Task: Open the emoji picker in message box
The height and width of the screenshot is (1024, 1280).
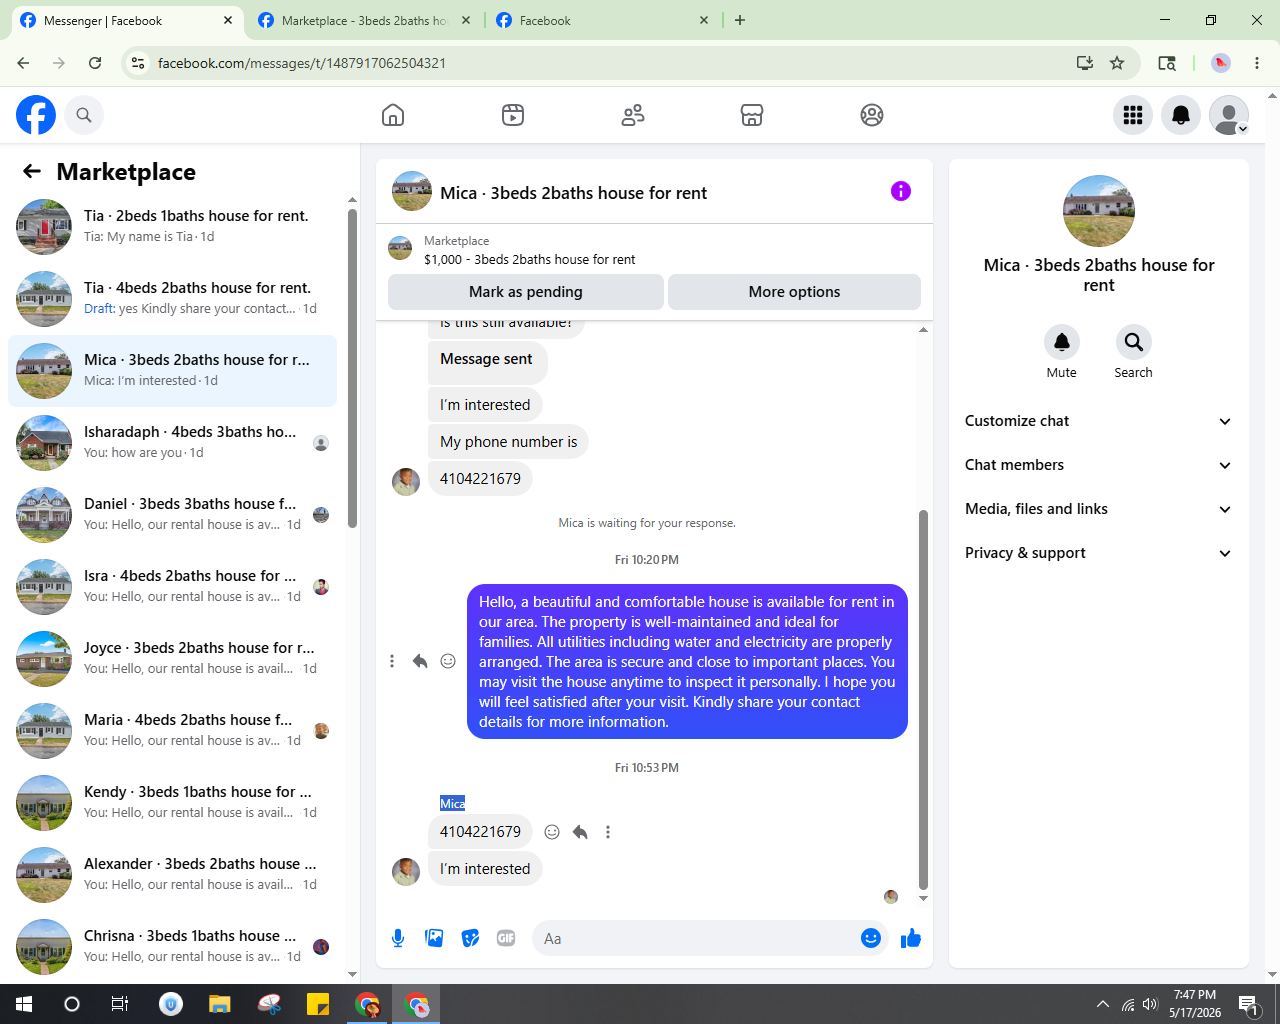Action: click(x=871, y=938)
